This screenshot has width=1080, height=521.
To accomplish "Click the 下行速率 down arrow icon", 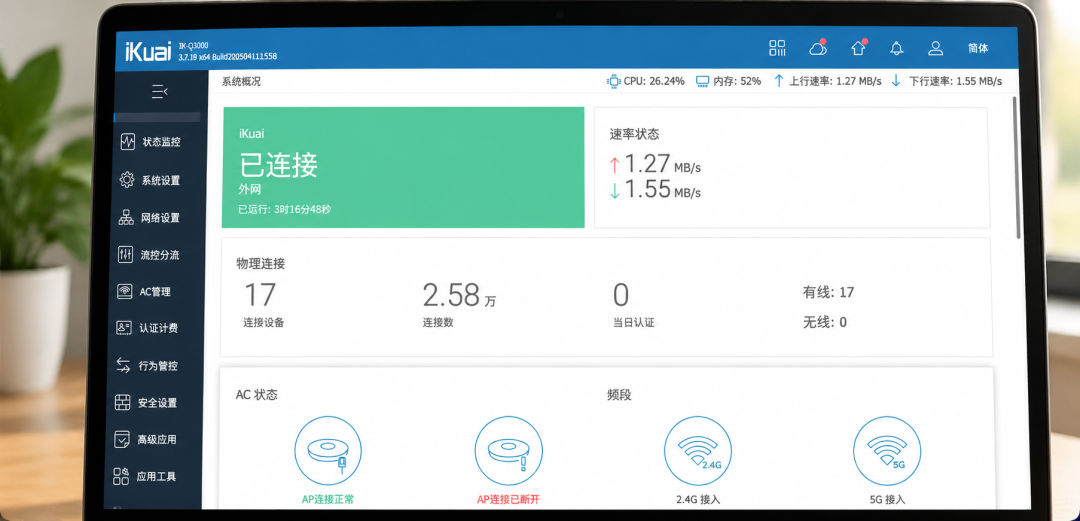I will (x=895, y=81).
